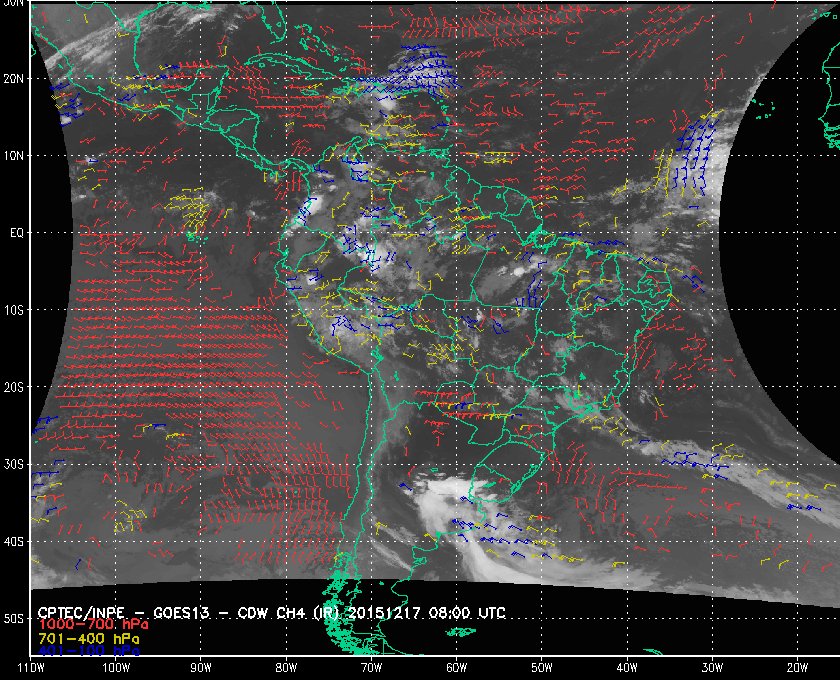Click the 20N latitude label
Image resolution: width=840 pixels, height=680 pixels.
click(13, 79)
